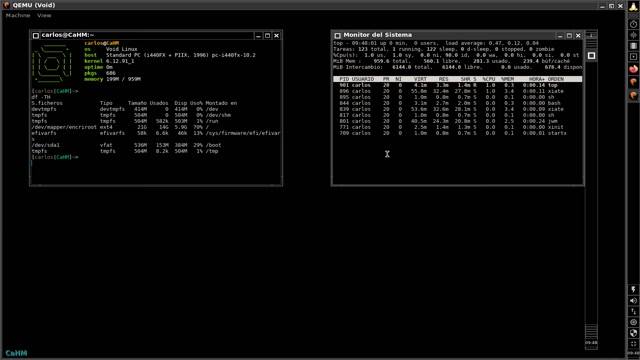Minimize the carlos@CaHM terminal window
This screenshot has height=360, width=640.
(x=258, y=36)
